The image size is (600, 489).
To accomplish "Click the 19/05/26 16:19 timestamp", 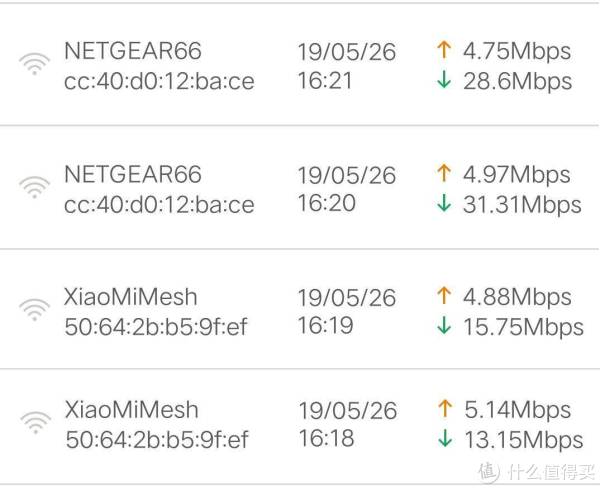I will point(347,311).
